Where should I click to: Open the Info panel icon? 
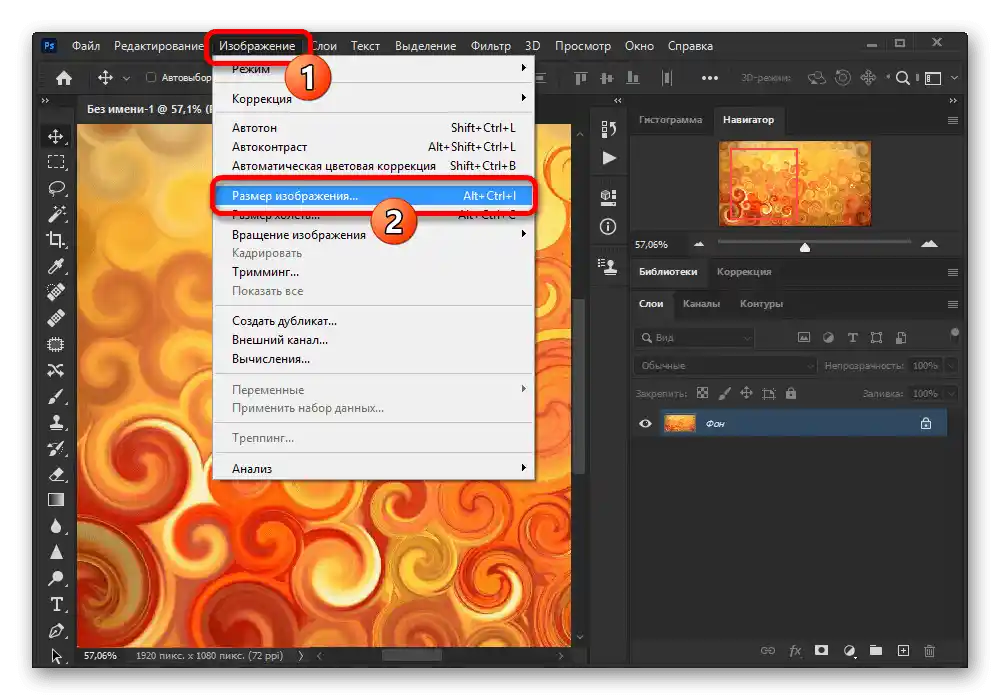tap(608, 226)
